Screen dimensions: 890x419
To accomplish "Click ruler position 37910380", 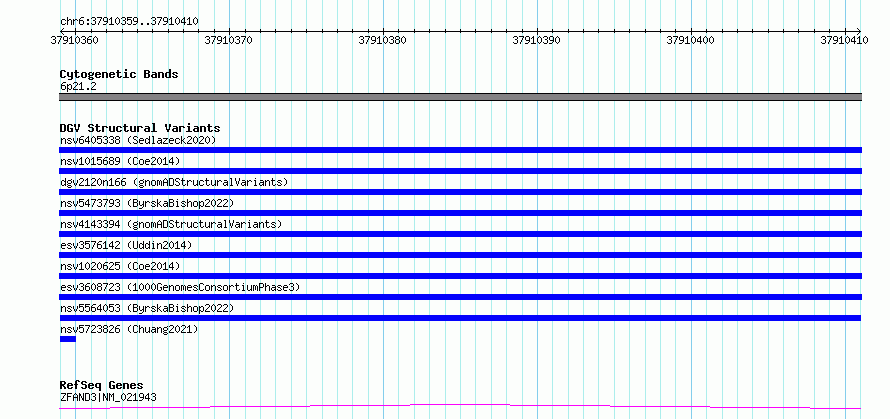I will pyautogui.click(x=383, y=40).
